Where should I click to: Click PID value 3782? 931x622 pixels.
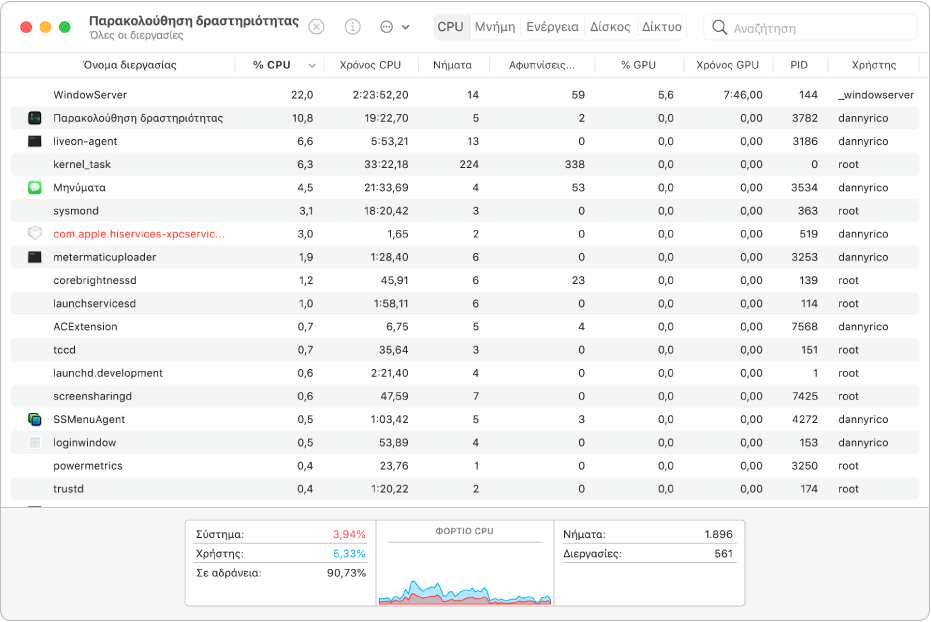coord(805,118)
